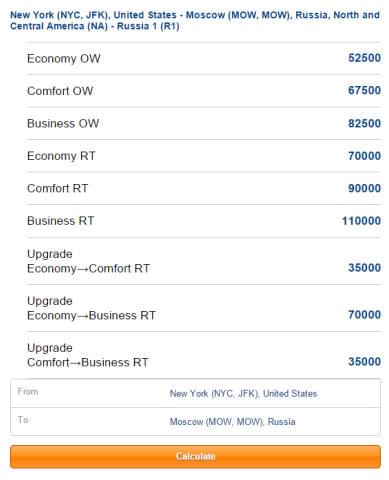Select the Economy RT row
Screen dimensions: 389x480
click(x=204, y=156)
